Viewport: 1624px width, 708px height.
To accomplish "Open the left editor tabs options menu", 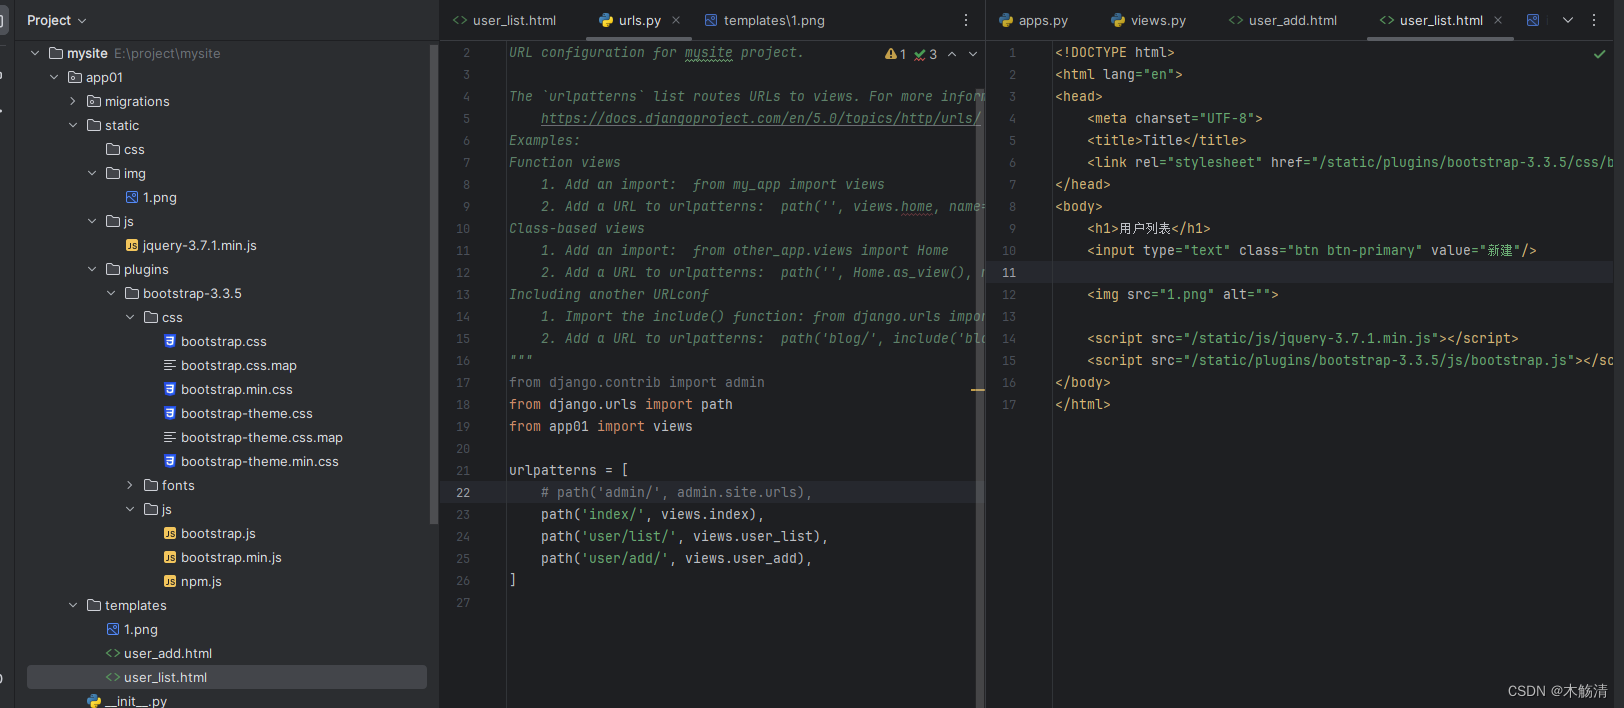I will pos(965,20).
